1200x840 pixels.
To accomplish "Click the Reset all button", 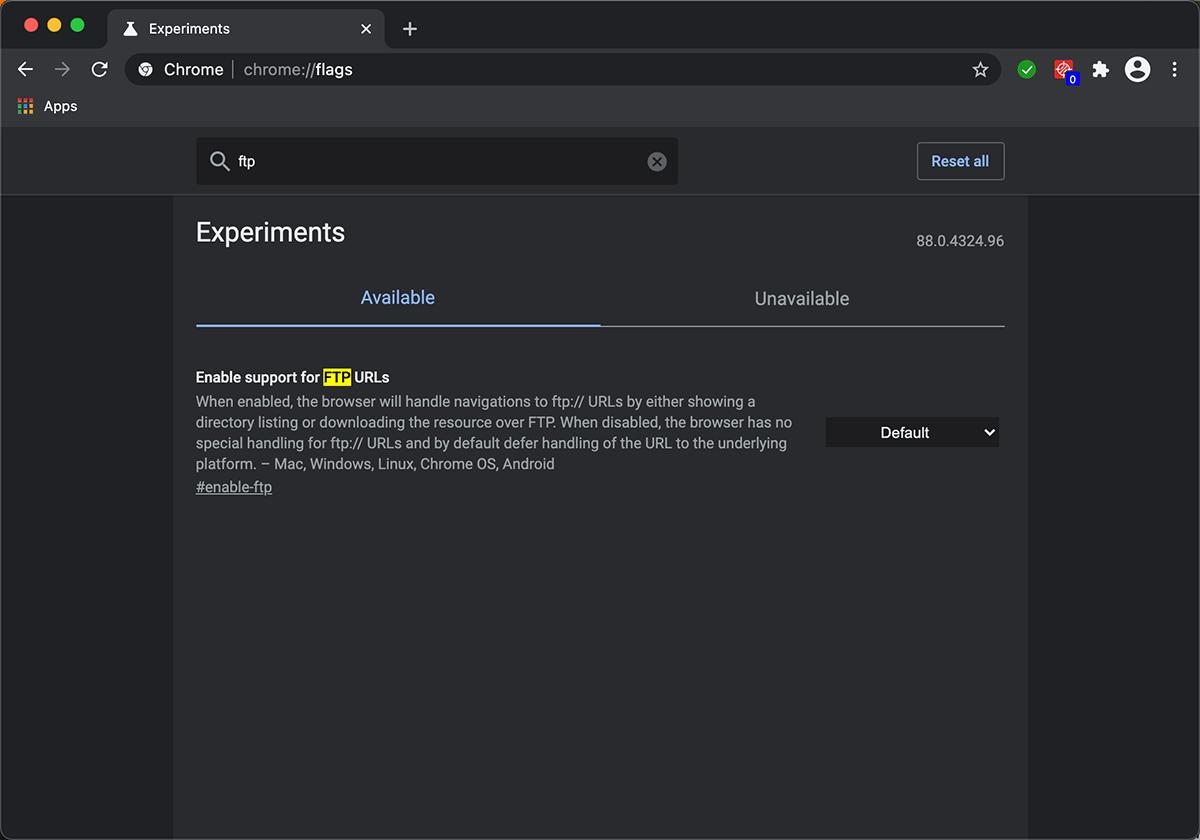I will 960,161.
